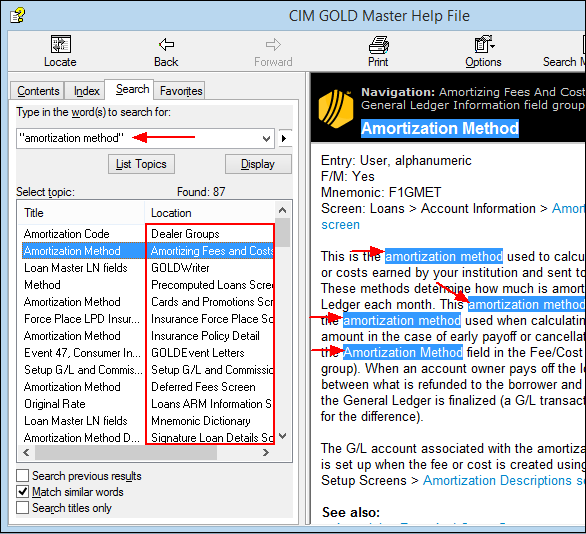This screenshot has height=534, width=586.
Task: Click the help file title bar icon
Action: click(18, 16)
